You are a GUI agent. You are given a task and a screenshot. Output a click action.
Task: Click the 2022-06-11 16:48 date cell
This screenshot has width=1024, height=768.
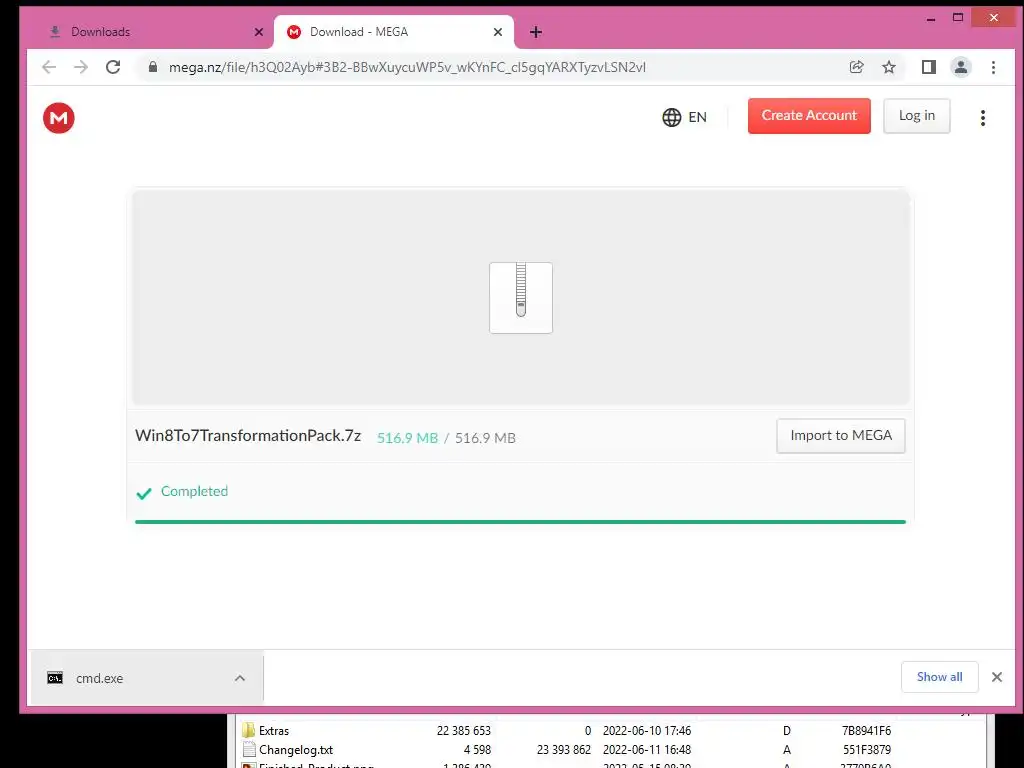coord(647,750)
